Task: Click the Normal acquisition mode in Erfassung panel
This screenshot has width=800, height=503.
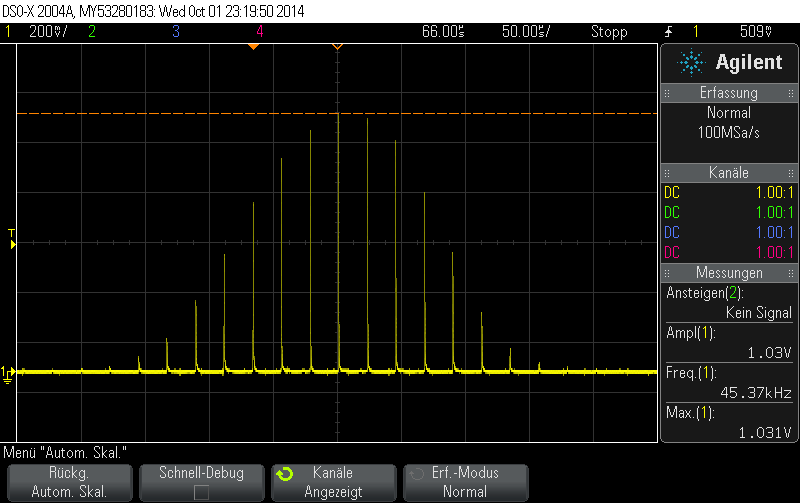Action: click(729, 113)
